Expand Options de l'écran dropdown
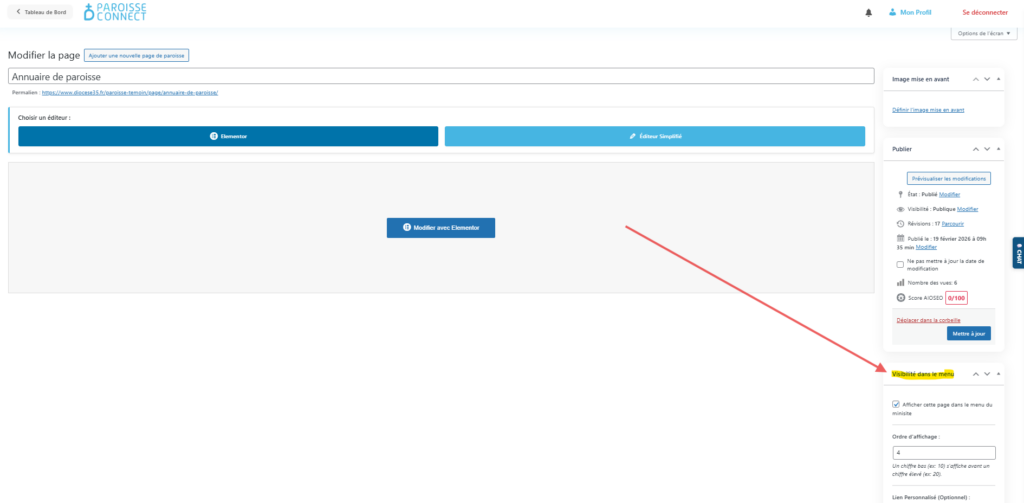The height and width of the screenshot is (503, 1024). click(983, 33)
